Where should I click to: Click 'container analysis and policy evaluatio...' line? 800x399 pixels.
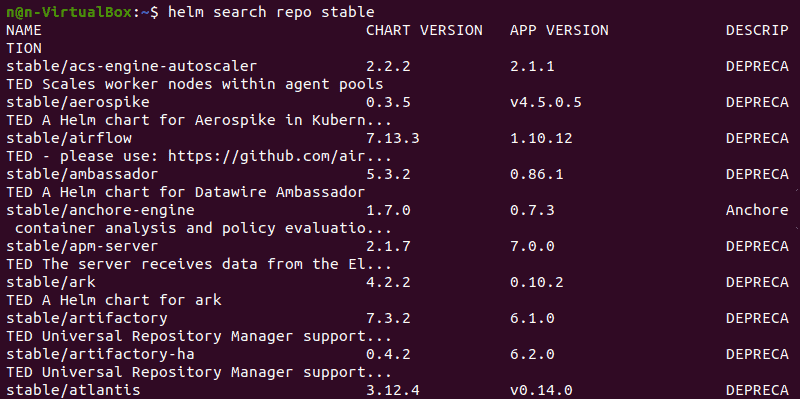203,229
